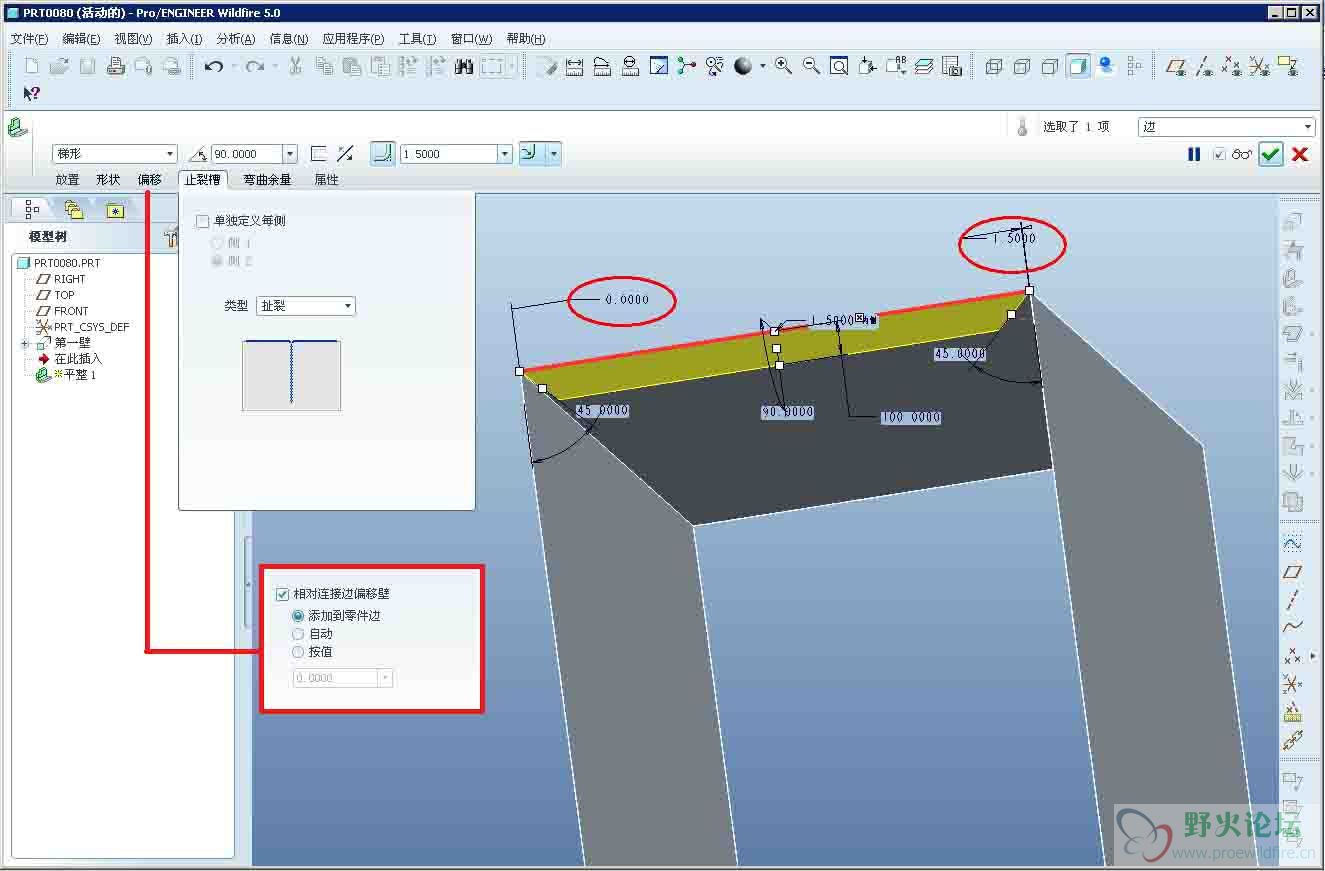The height and width of the screenshot is (871, 1325).
Task: Click the 100.0000 dimension in the viewport
Action: (x=911, y=417)
